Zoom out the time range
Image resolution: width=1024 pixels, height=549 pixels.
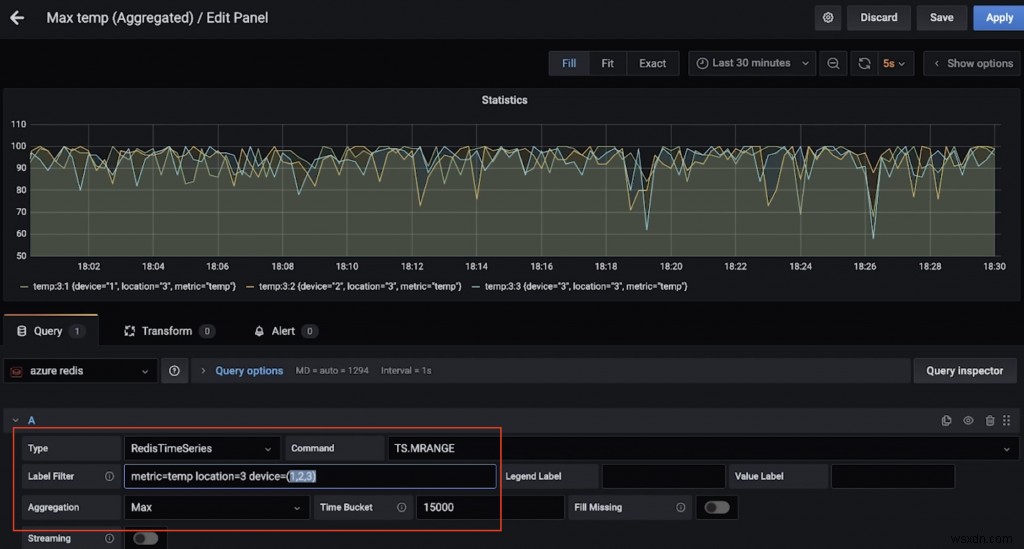point(833,63)
